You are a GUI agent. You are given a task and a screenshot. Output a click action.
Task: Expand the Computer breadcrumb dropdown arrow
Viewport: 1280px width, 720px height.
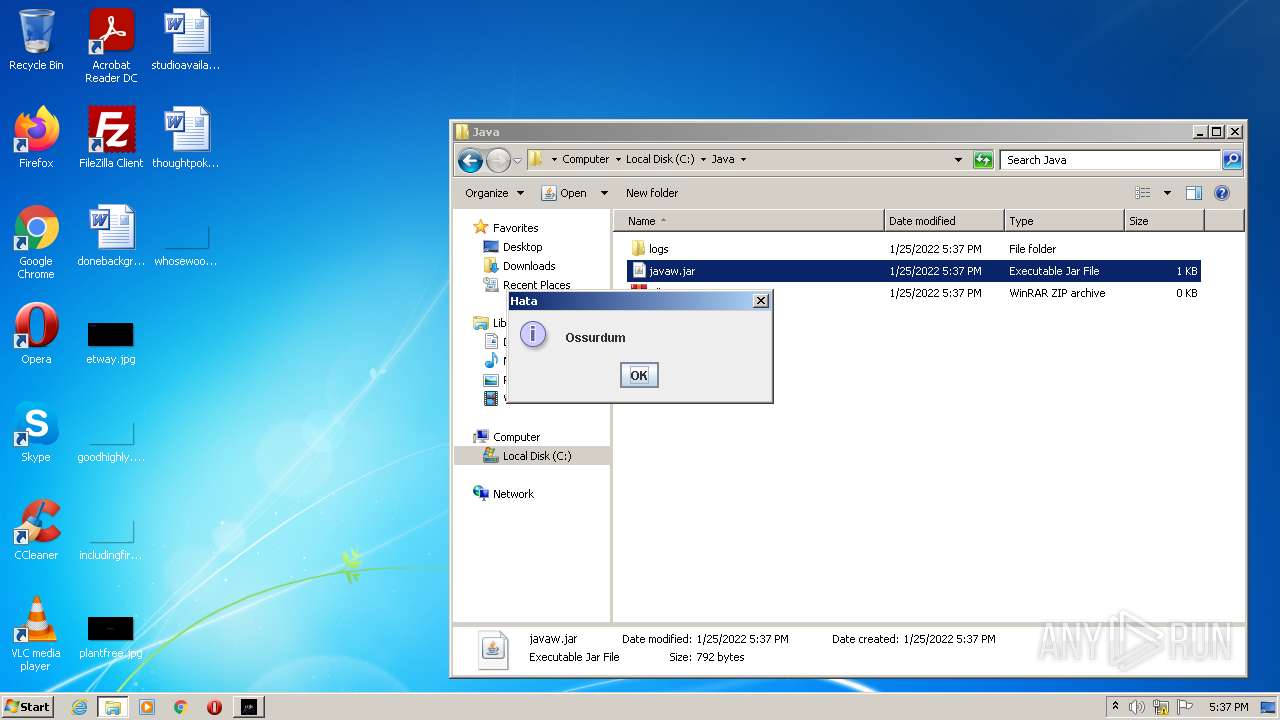[x=617, y=160]
